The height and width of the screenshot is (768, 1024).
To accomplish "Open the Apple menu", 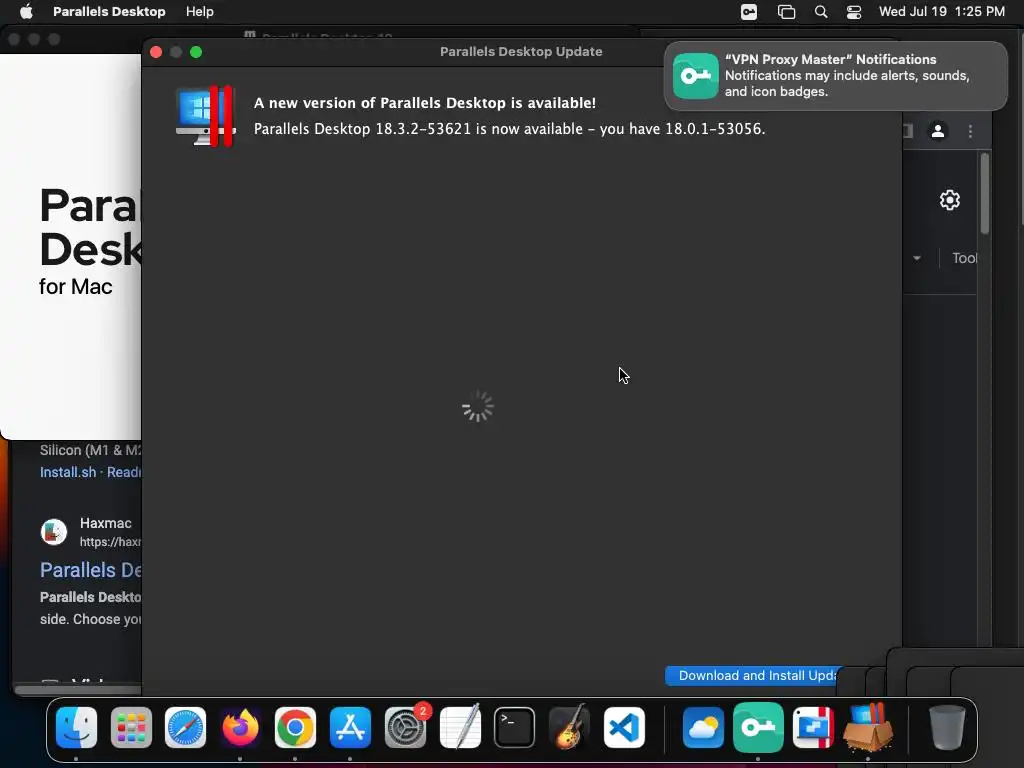I will [x=26, y=12].
